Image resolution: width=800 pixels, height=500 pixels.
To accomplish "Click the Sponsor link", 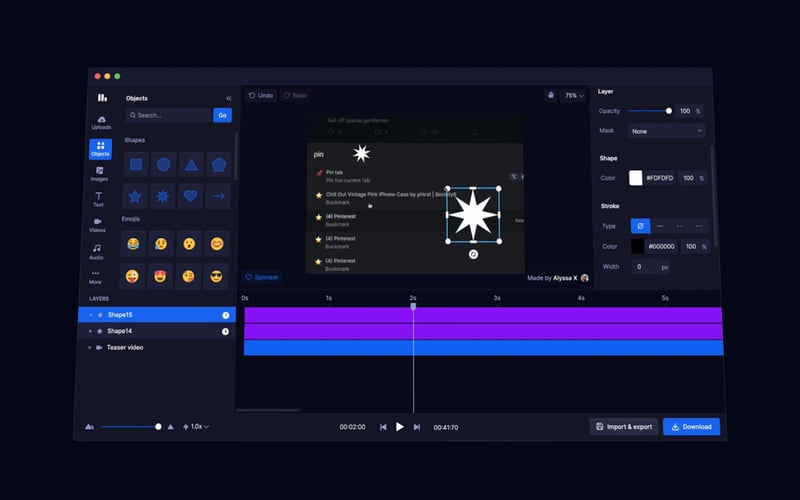I will (262, 277).
